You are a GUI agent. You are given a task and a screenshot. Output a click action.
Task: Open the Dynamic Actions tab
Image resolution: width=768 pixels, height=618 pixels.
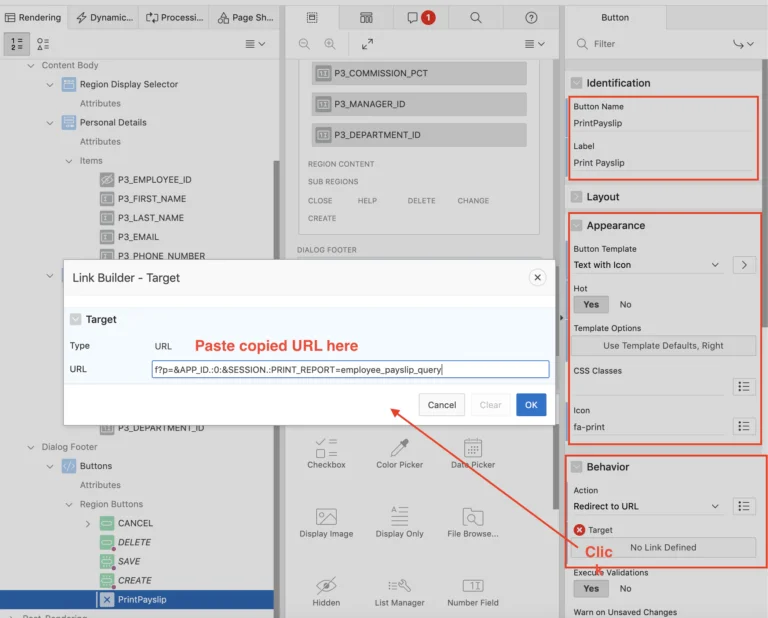click(104, 18)
